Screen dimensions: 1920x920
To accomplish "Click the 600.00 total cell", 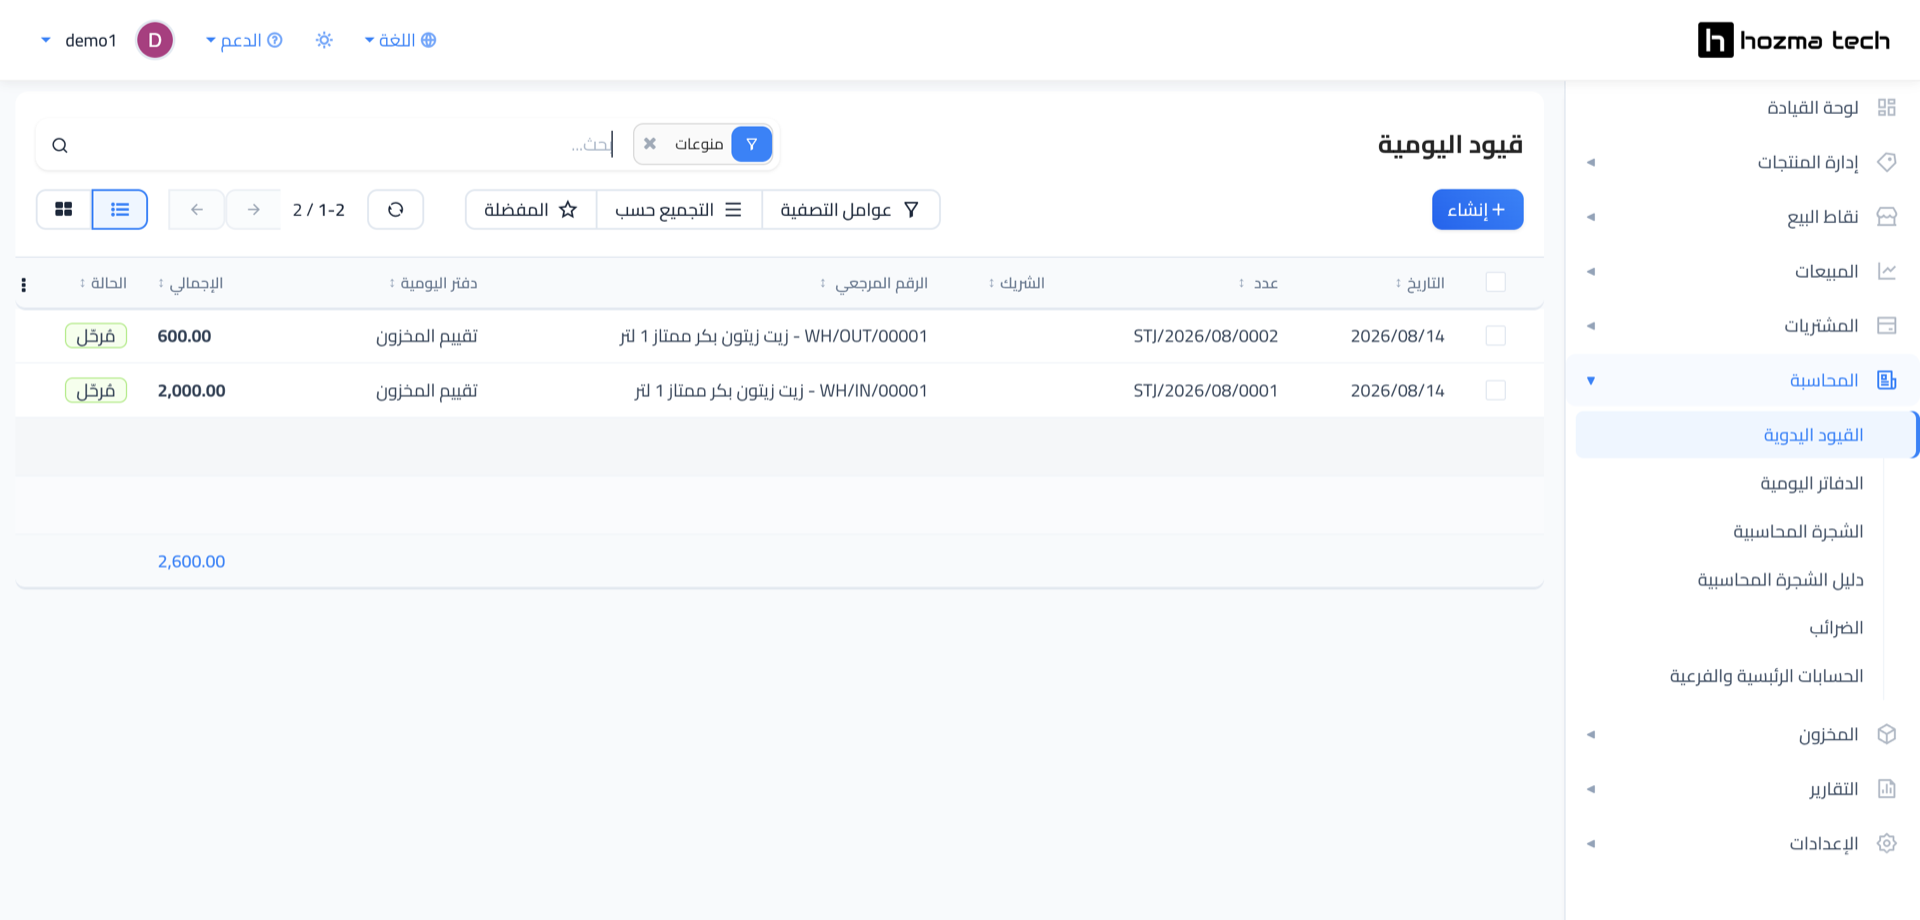I will click(x=184, y=336).
